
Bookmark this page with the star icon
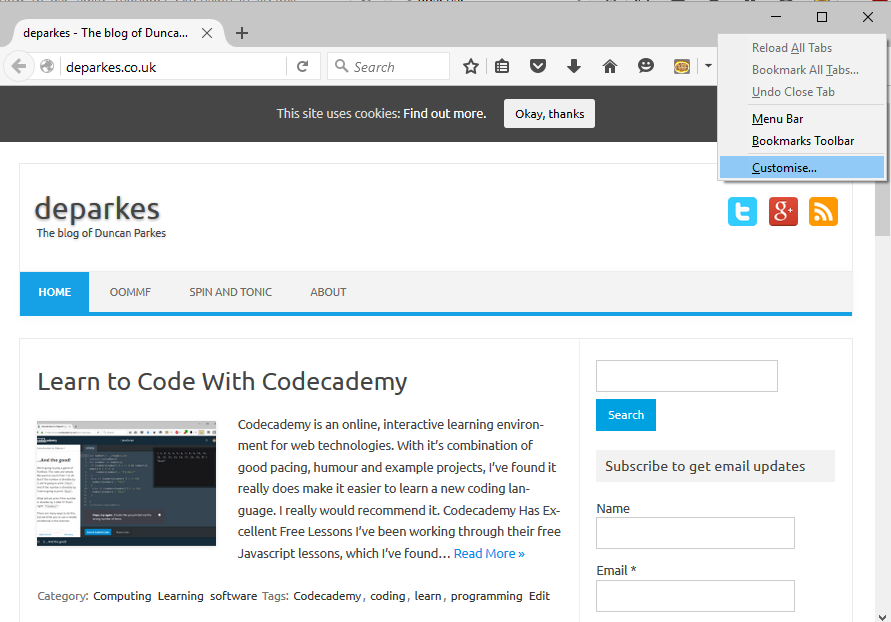pyautogui.click(x=470, y=66)
